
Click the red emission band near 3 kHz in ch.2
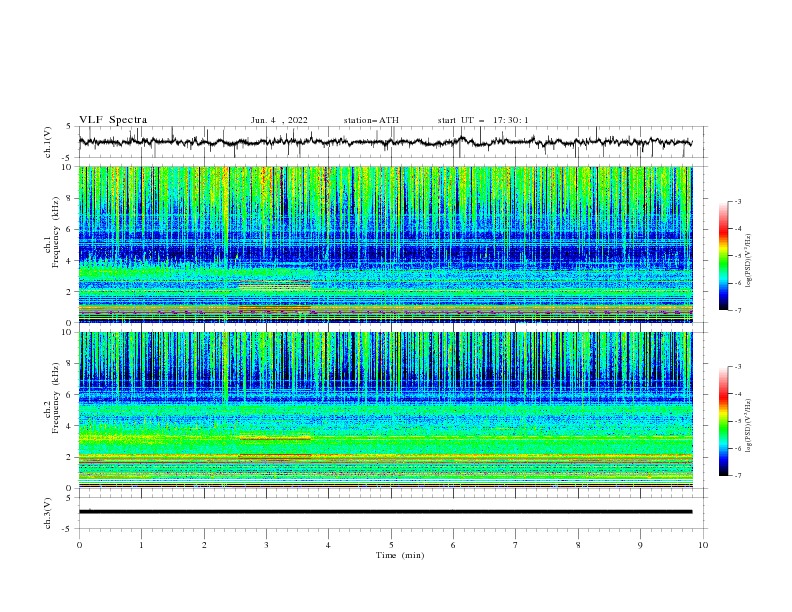(x=275, y=438)
